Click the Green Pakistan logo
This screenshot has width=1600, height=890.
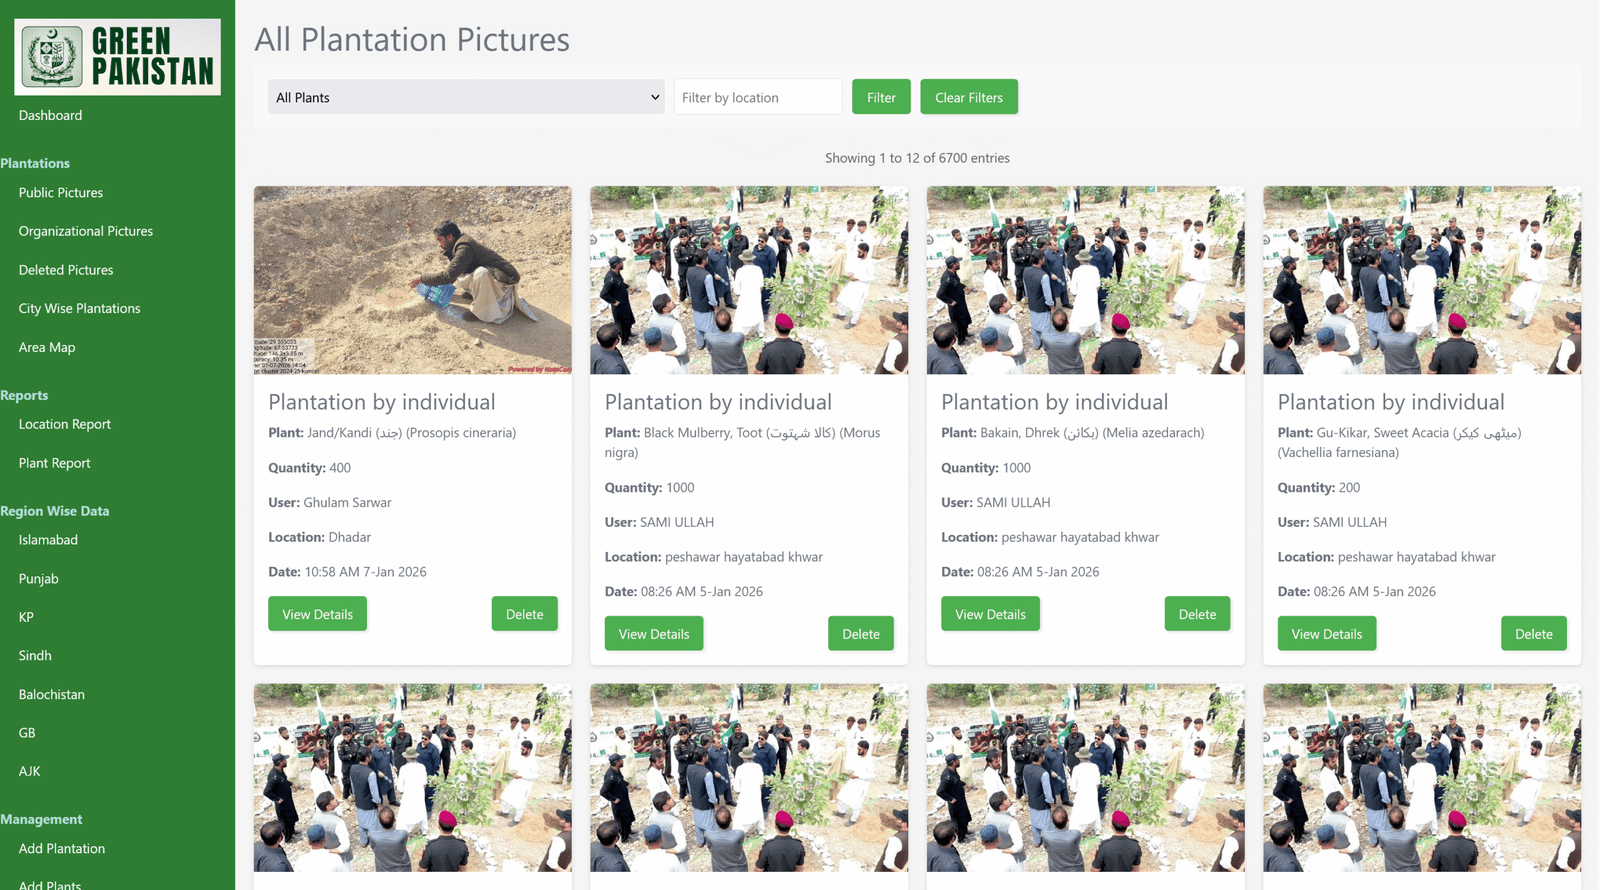[x=118, y=57]
